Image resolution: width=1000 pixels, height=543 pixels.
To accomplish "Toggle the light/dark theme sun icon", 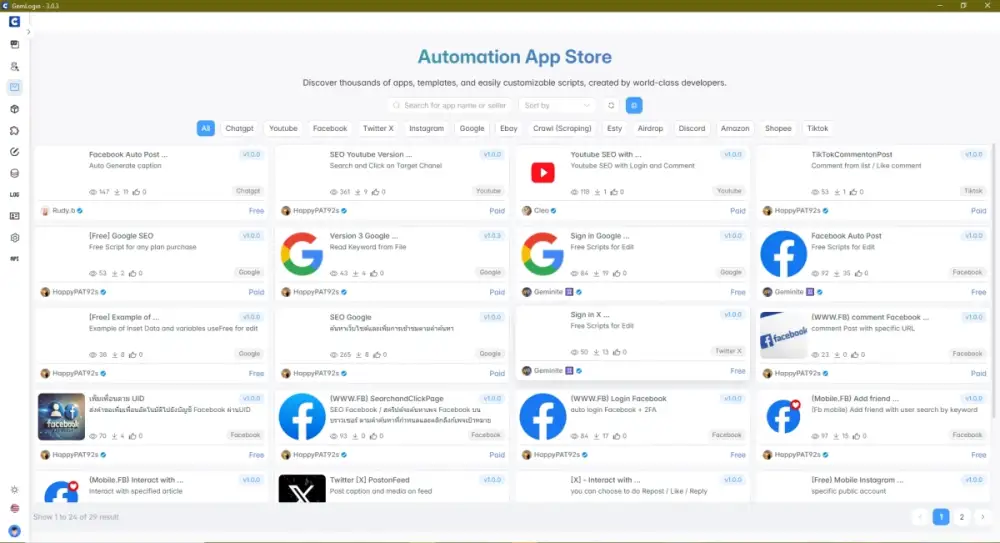I will coord(14,490).
